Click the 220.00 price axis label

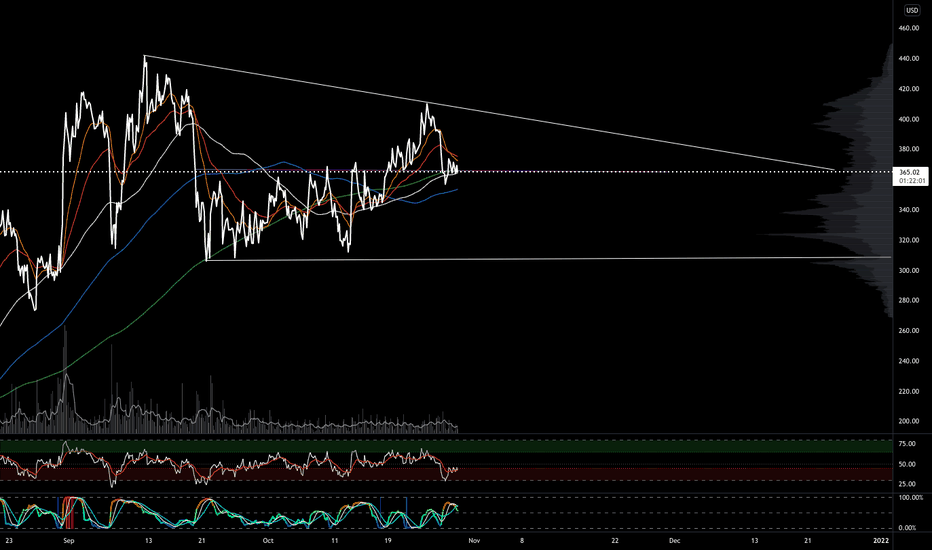[909, 391]
